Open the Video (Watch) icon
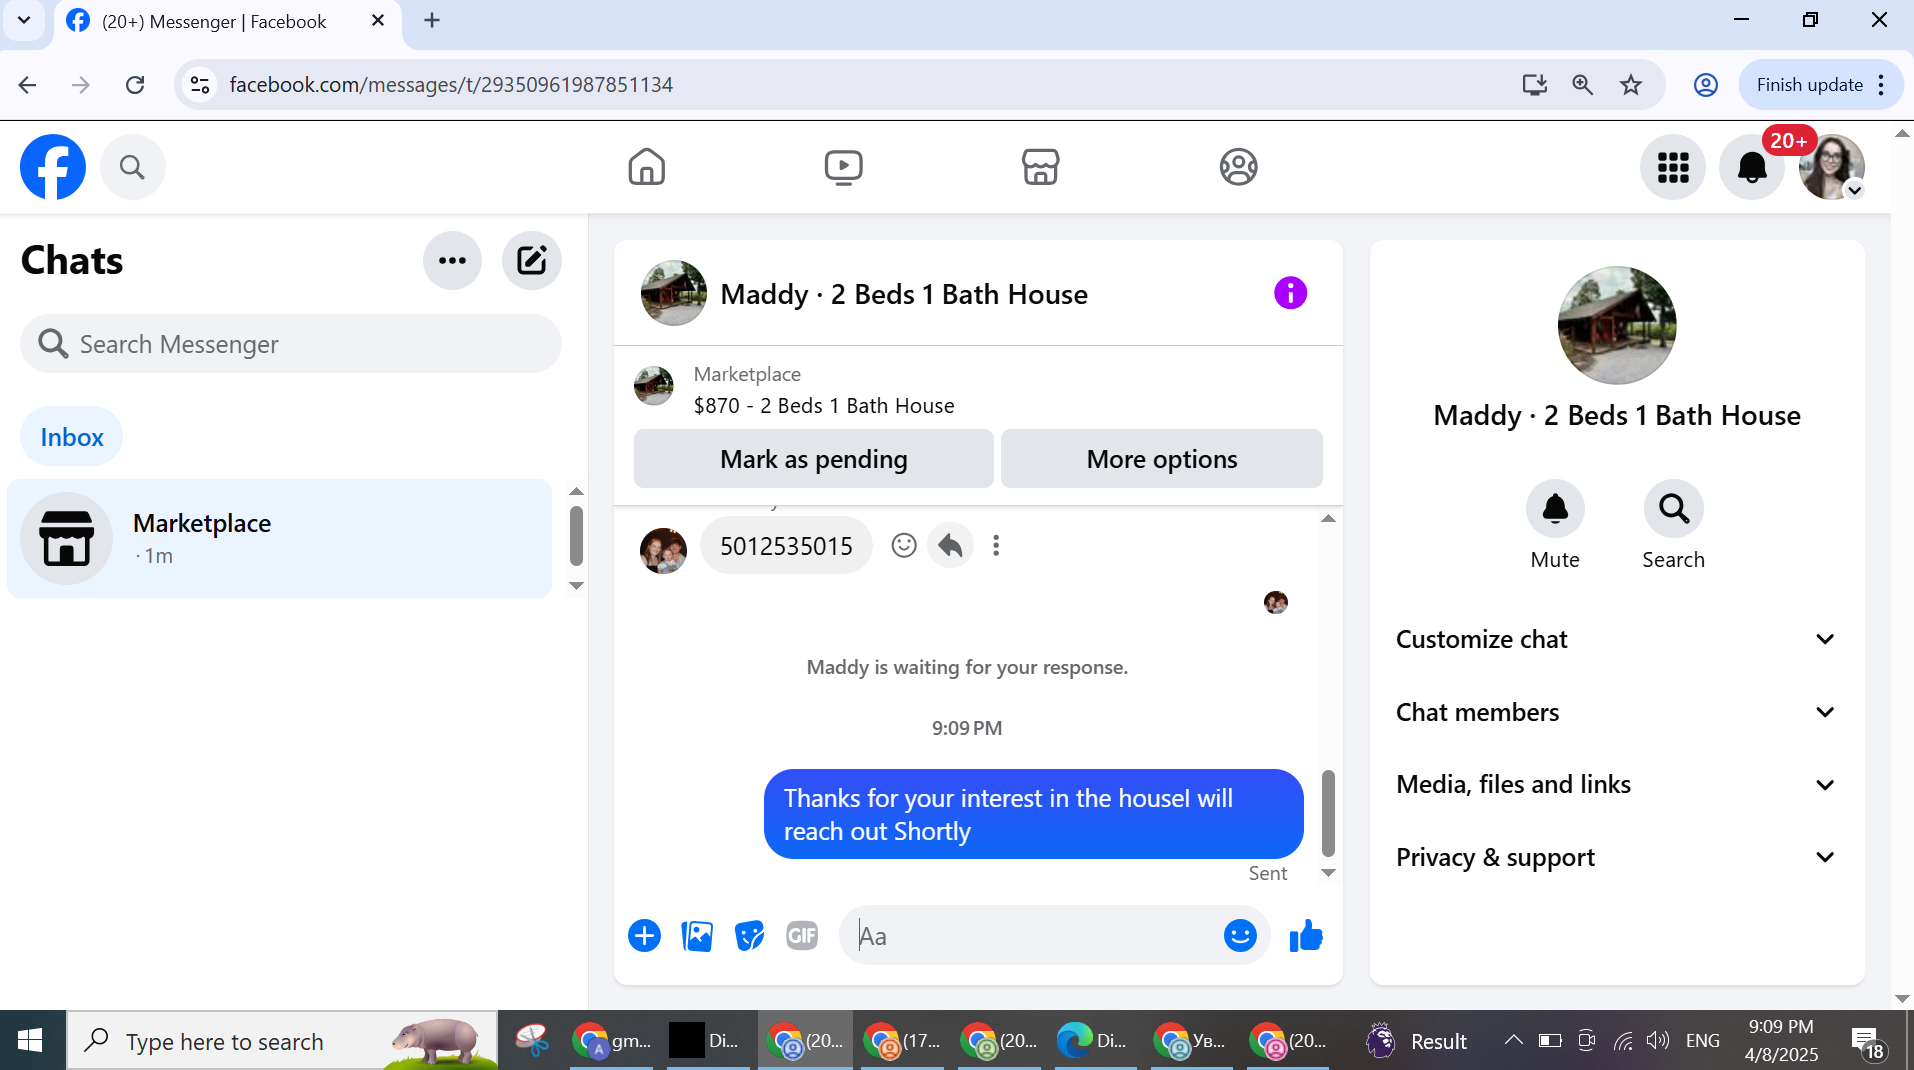Viewport: 1914px width, 1070px height. tap(843, 167)
